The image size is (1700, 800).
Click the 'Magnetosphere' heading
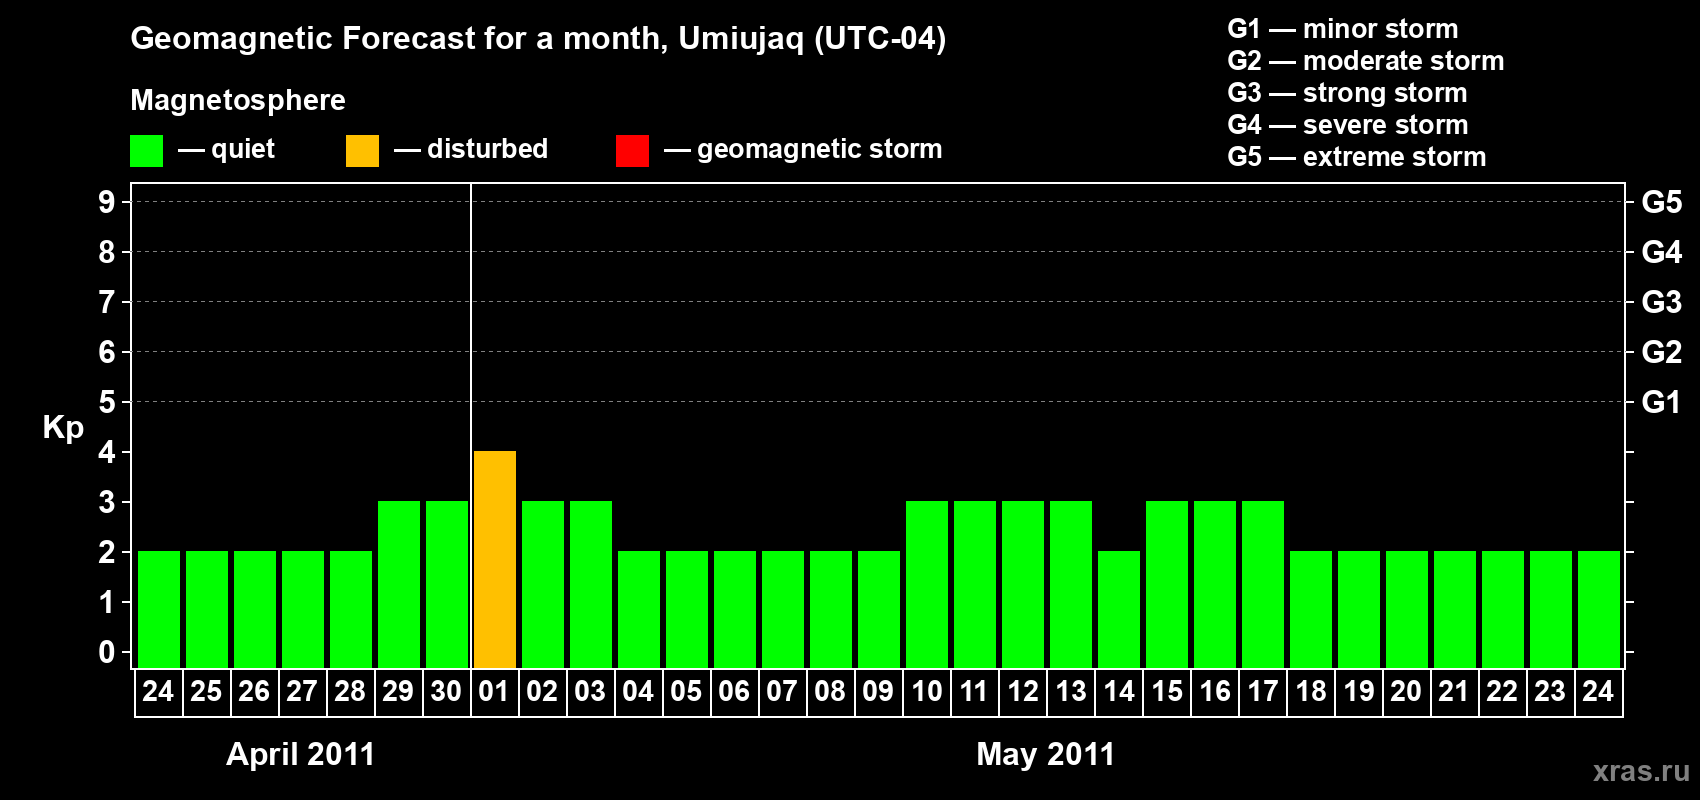pos(238,101)
